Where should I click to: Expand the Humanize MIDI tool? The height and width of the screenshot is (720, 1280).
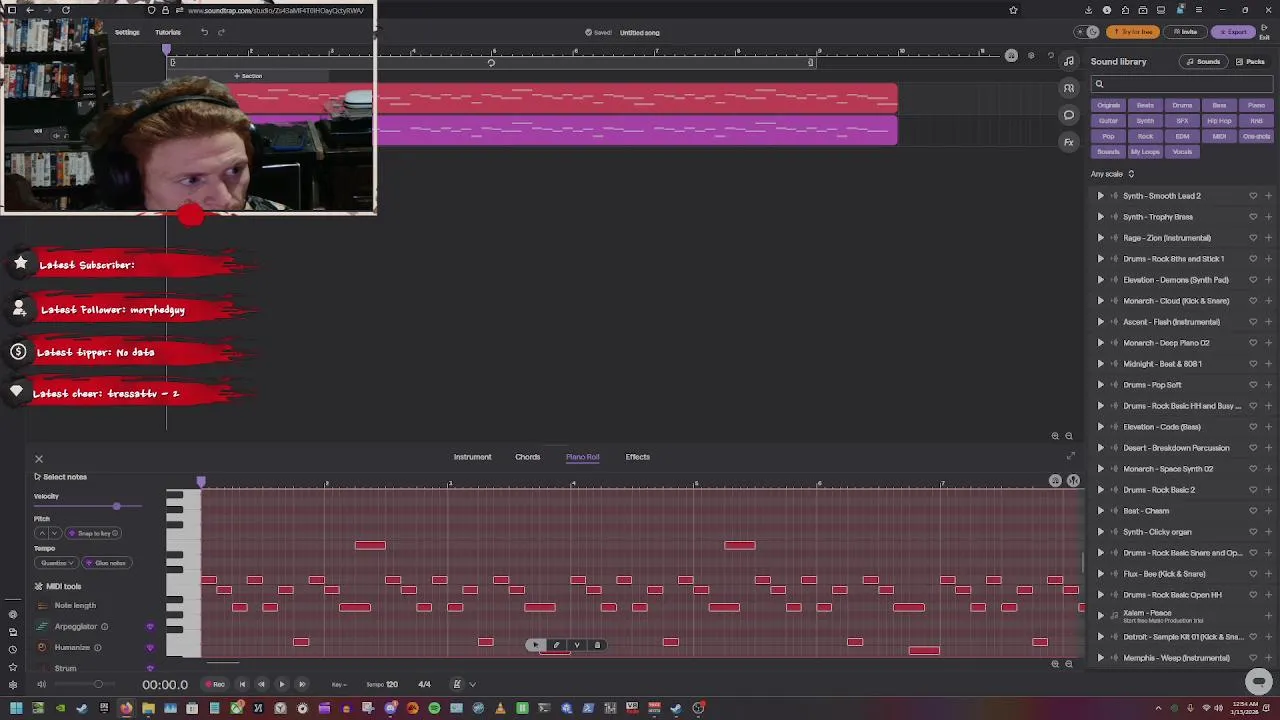pos(72,648)
